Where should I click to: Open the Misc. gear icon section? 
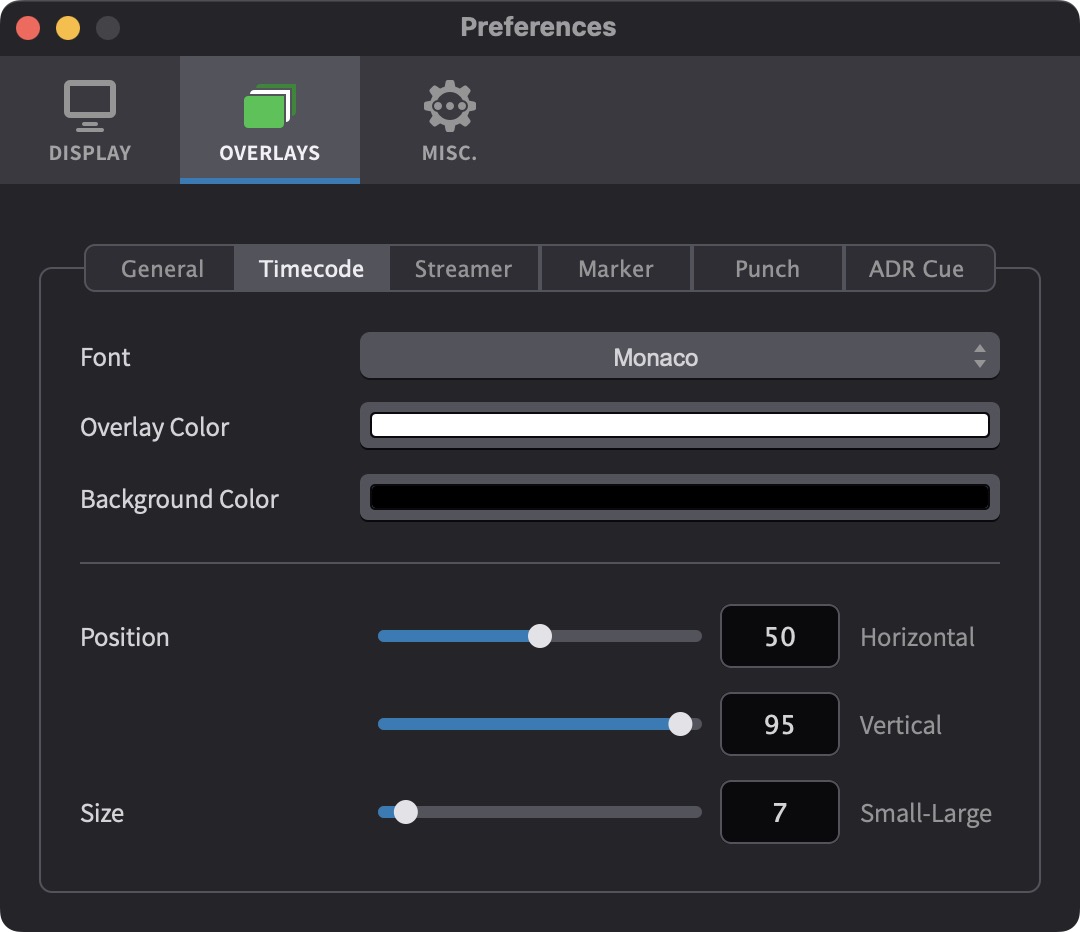450,106
